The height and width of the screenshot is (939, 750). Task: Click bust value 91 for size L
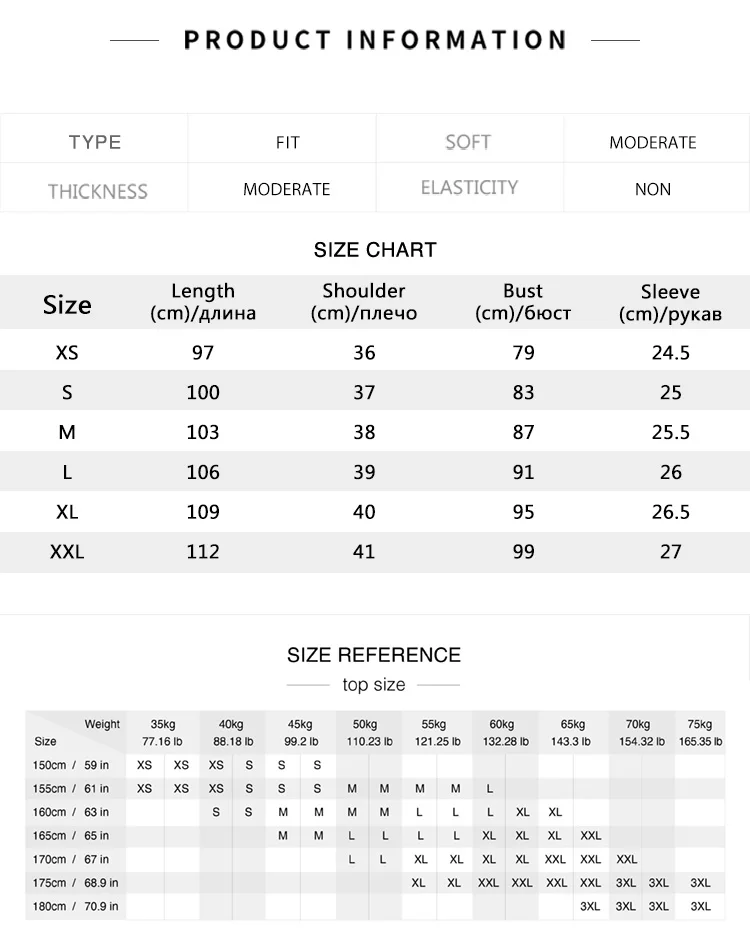523,472
